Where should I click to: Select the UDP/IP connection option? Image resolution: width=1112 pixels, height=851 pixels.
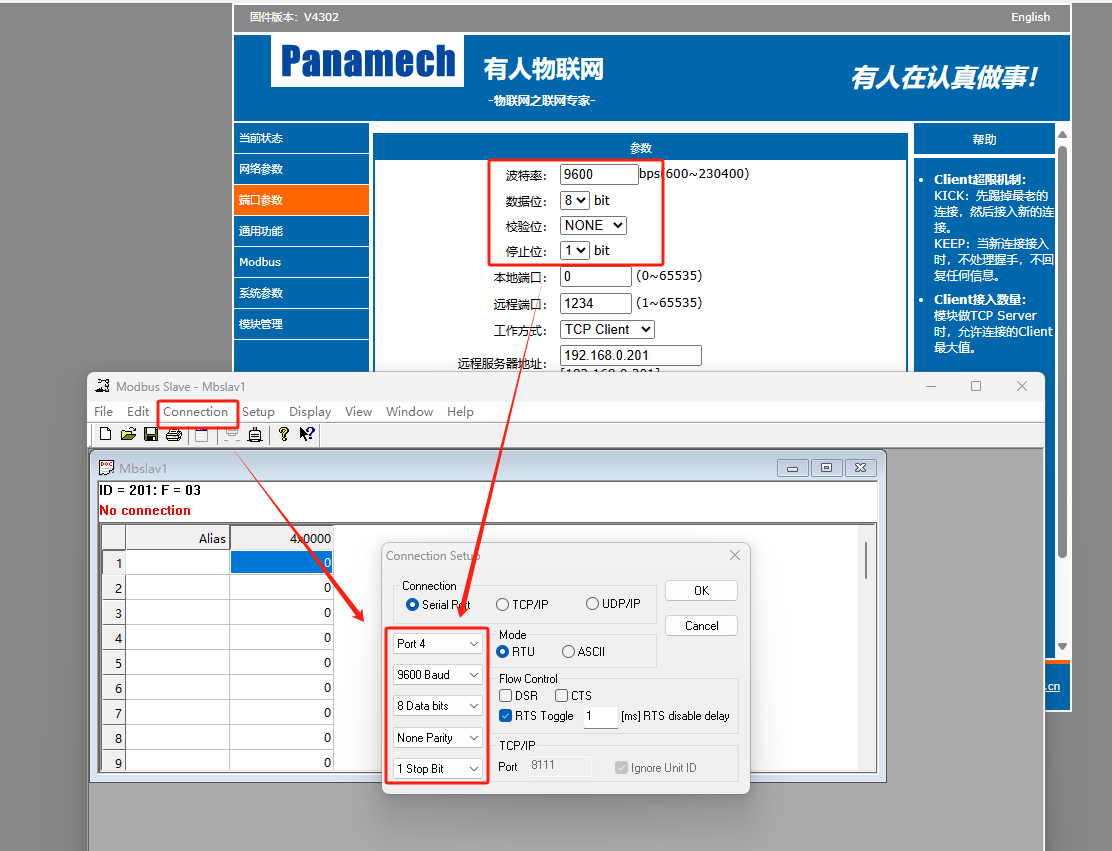(592, 604)
